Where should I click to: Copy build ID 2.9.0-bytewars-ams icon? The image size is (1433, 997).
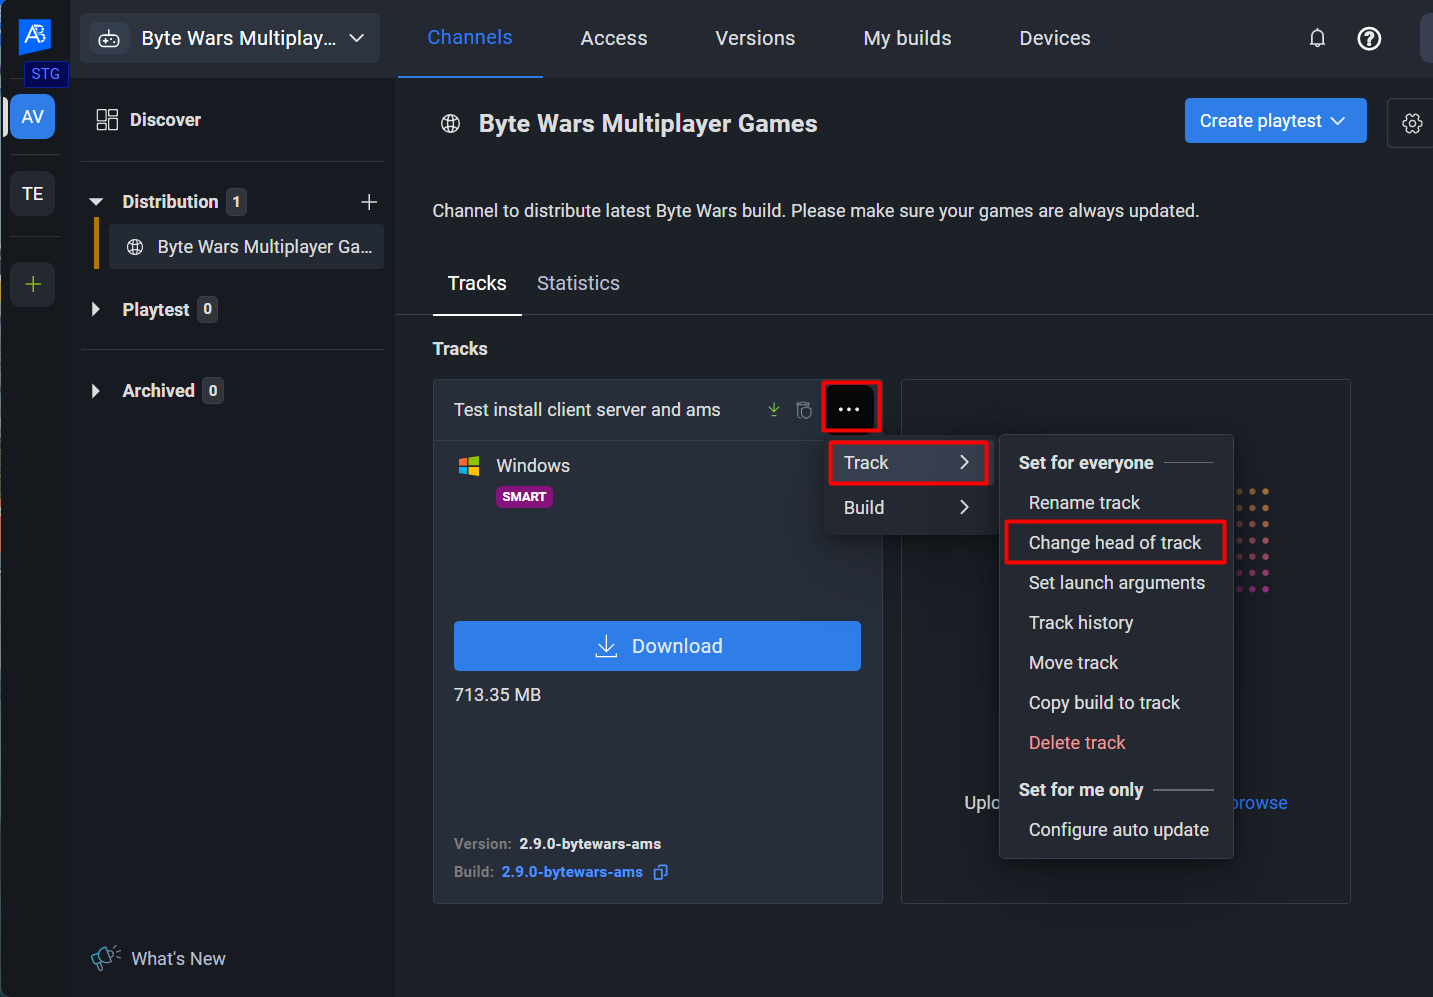[x=660, y=872]
